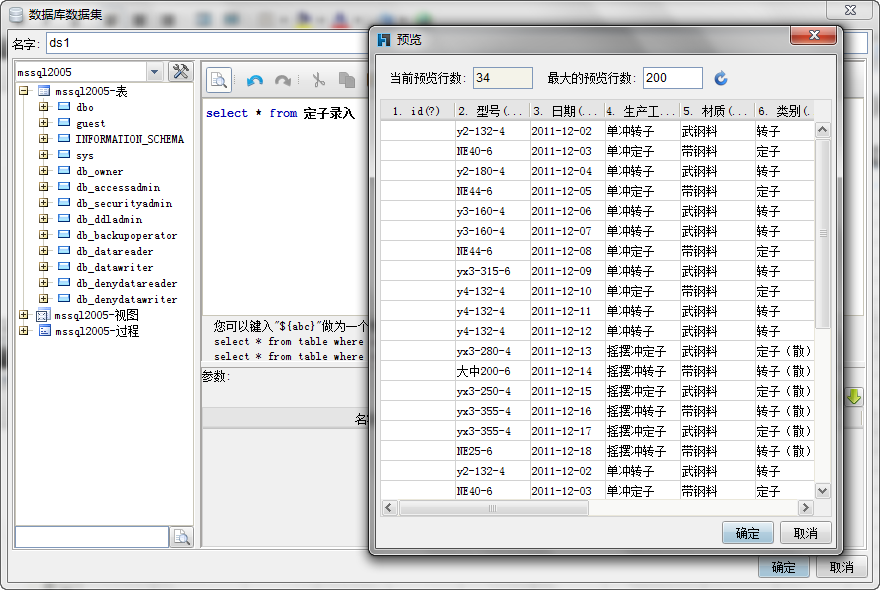The image size is (880, 590).
Task: Expand the db_datareader node
Action: tap(44, 250)
